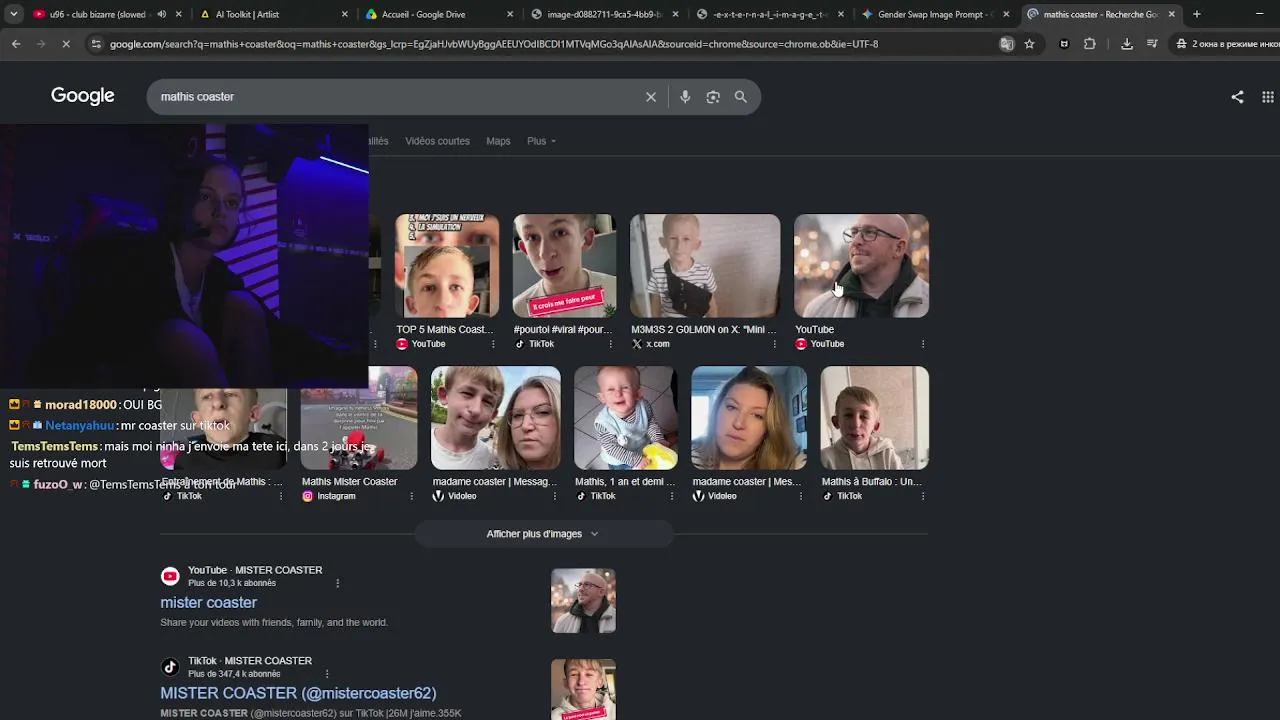Close the u96 club bizarre tab
Viewport: 1280px width, 720px height.
tap(179, 14)
